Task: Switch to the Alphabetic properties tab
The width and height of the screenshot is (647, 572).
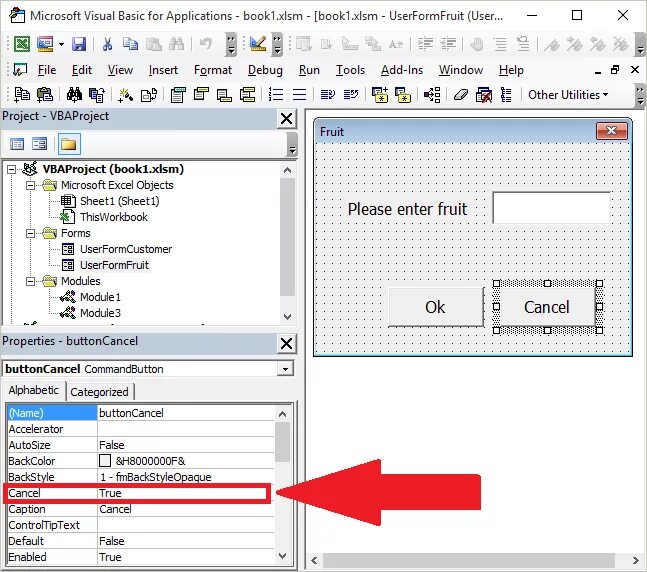Action: [x=34, y=390]
